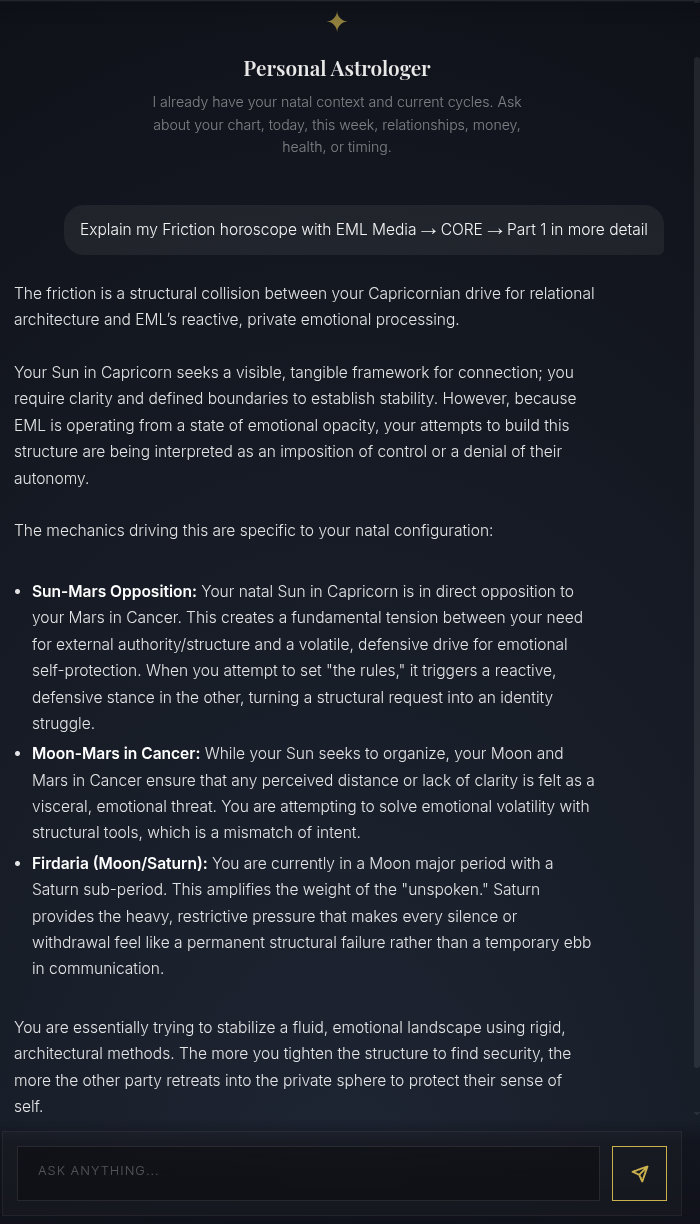This screenshot has height=1224, width=700.
Task: Click the Firdaria (Moon/Saturn) bold label
Action: pos(120,863)
